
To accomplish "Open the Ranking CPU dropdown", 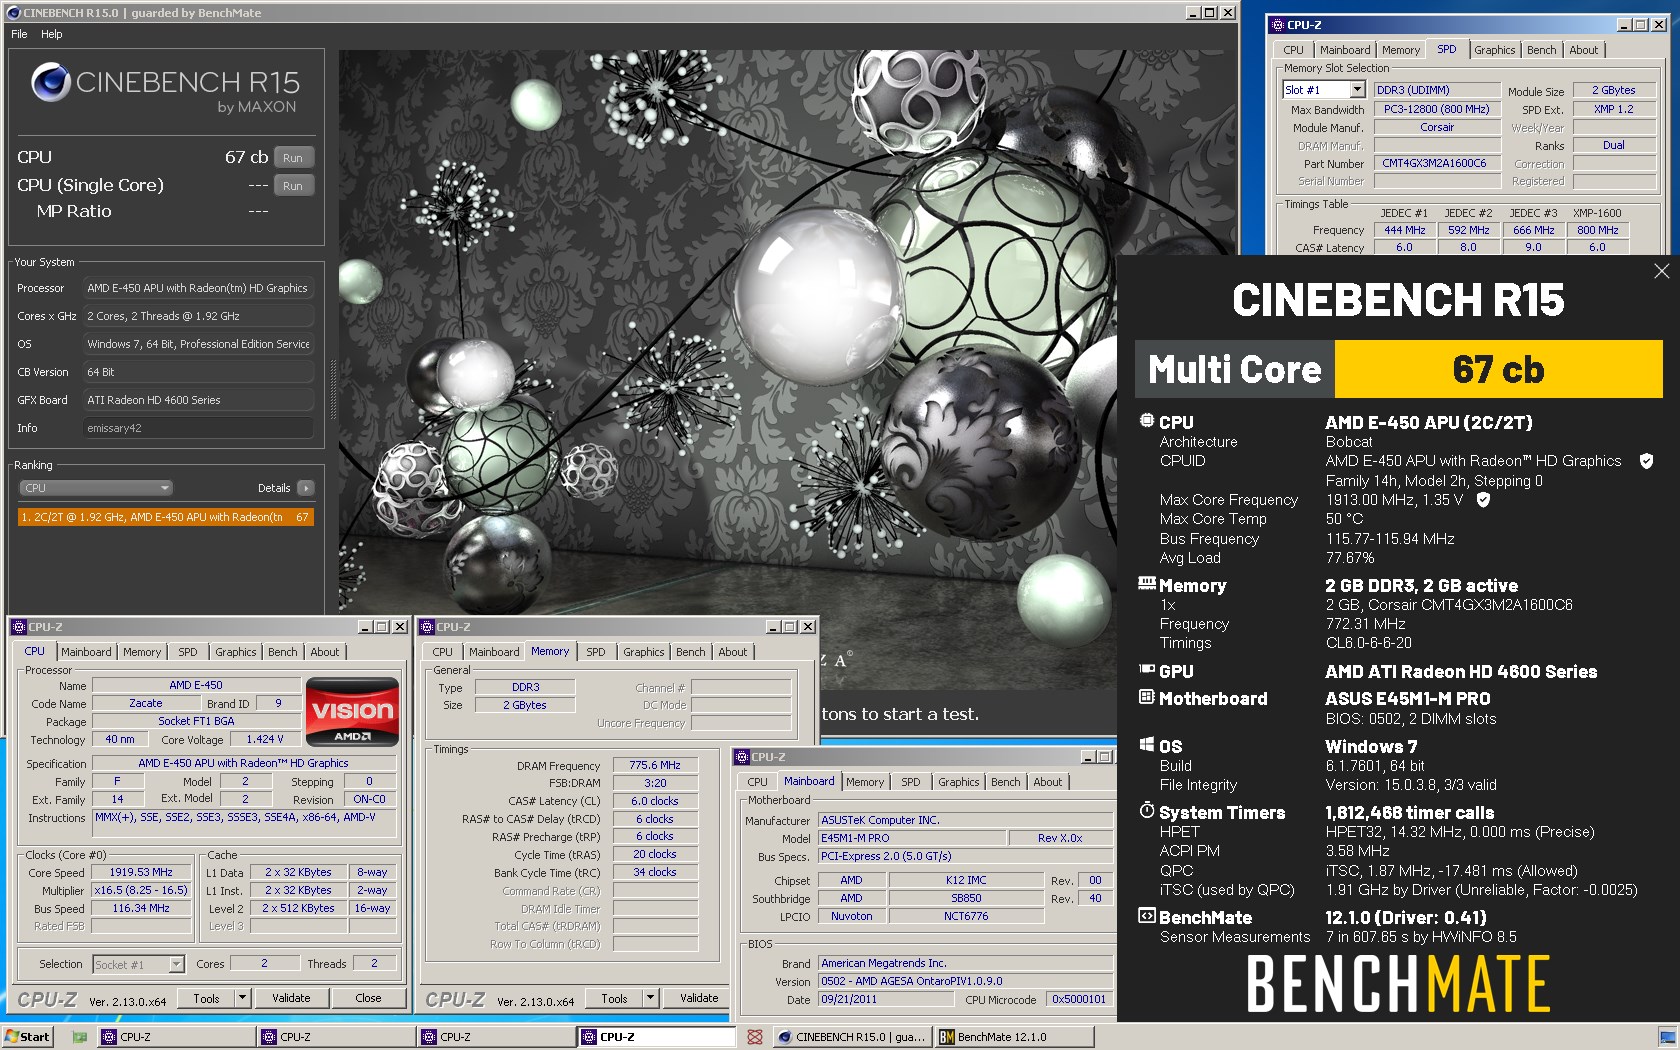I will [96, 488].
